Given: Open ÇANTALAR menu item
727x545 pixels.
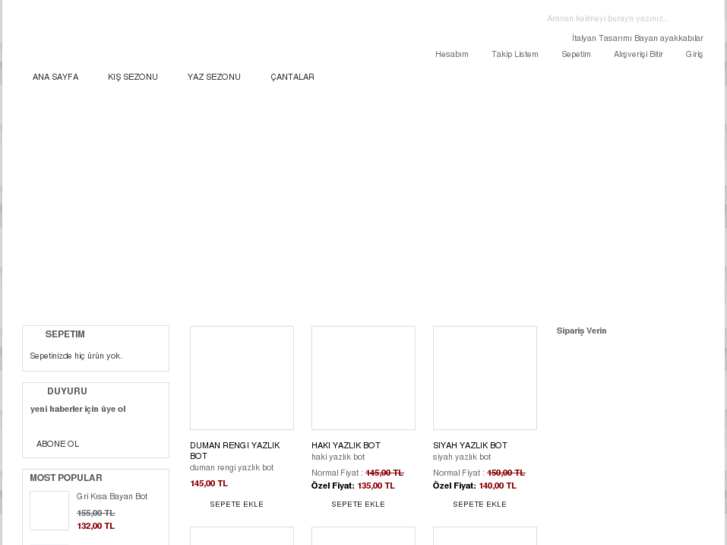Looking at the screenshot, I should [x=292, y=77].
